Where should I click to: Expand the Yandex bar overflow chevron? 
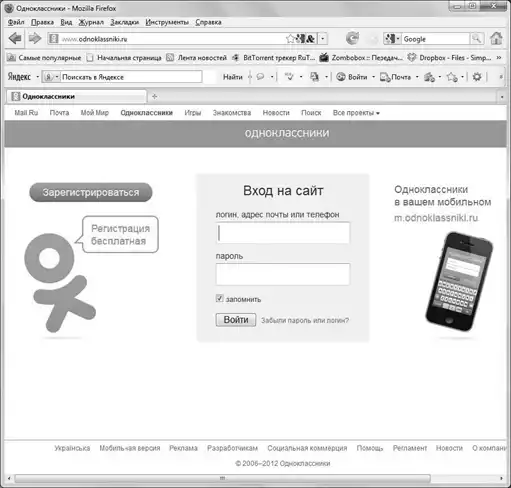pyautogui.click(x=501, y=77)
